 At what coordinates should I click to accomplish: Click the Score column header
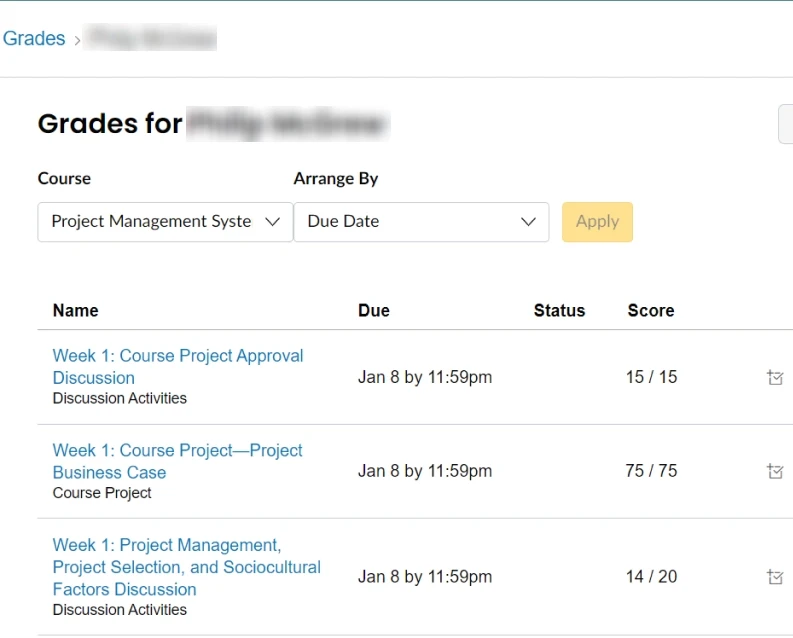point(651,311)
